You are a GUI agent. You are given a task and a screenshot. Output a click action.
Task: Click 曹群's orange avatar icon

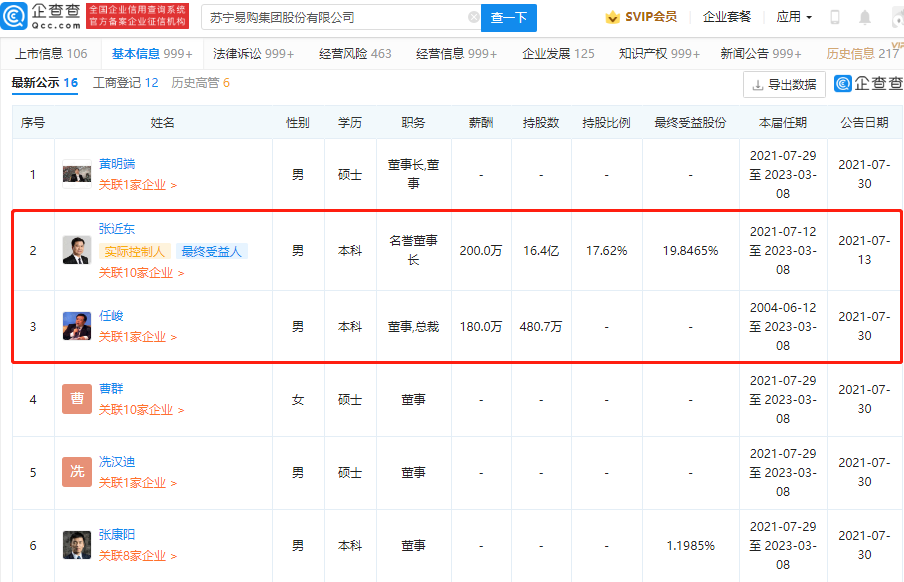77,399
